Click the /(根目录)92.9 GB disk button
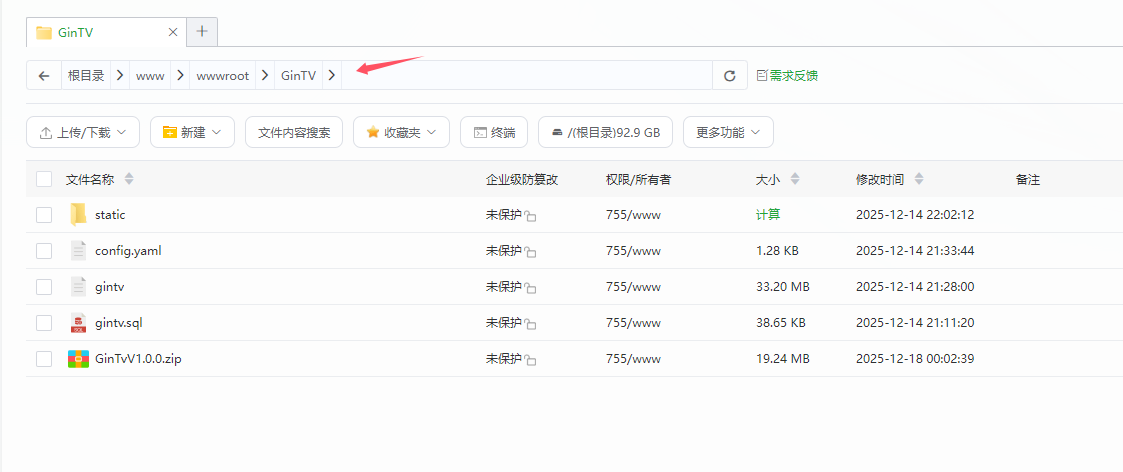 point(605,133)
